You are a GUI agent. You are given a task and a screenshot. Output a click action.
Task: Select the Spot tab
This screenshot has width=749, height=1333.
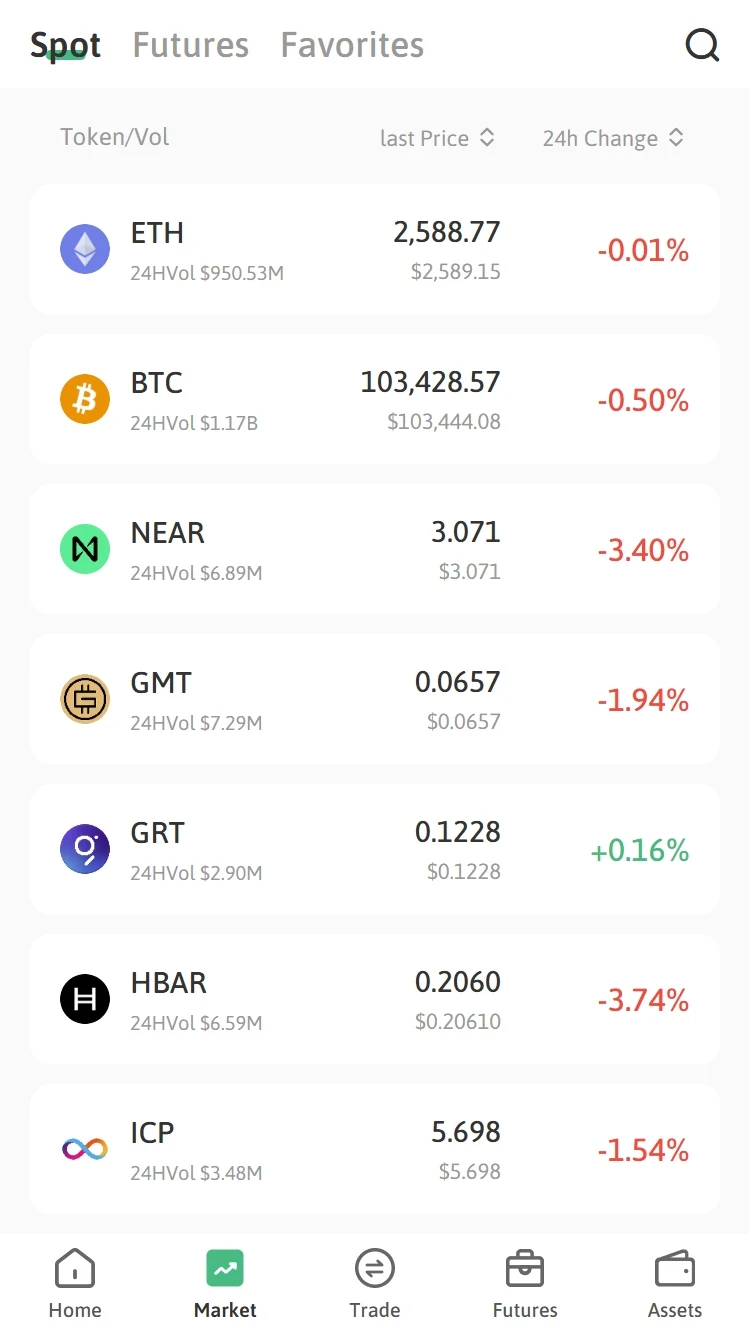tap(65, 45)
